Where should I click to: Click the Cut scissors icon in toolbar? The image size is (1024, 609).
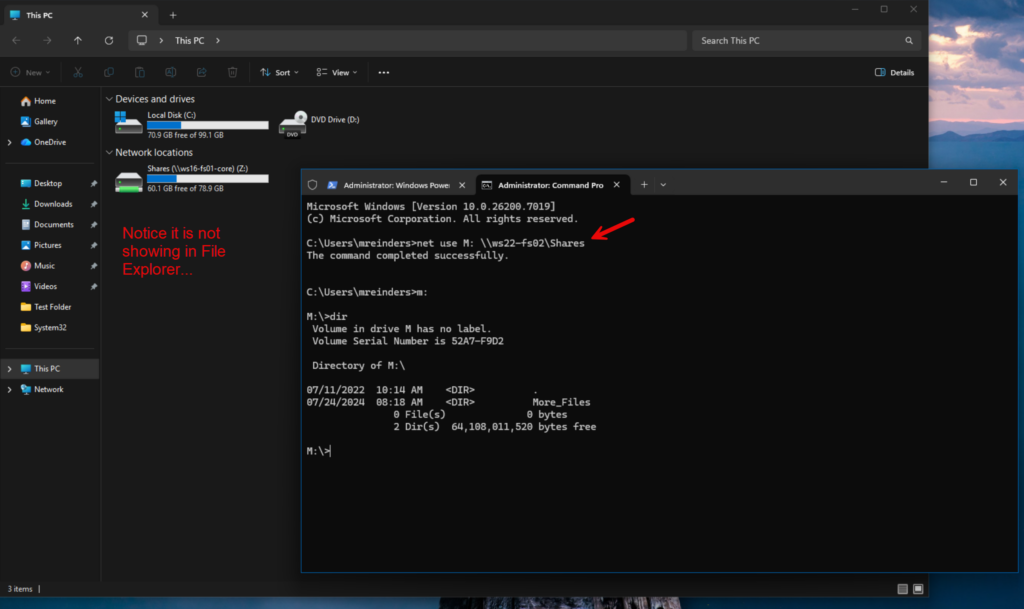point(77,72)
